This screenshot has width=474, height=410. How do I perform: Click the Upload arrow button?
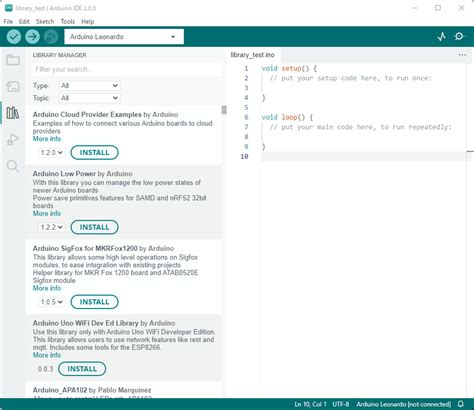[32, 37]
